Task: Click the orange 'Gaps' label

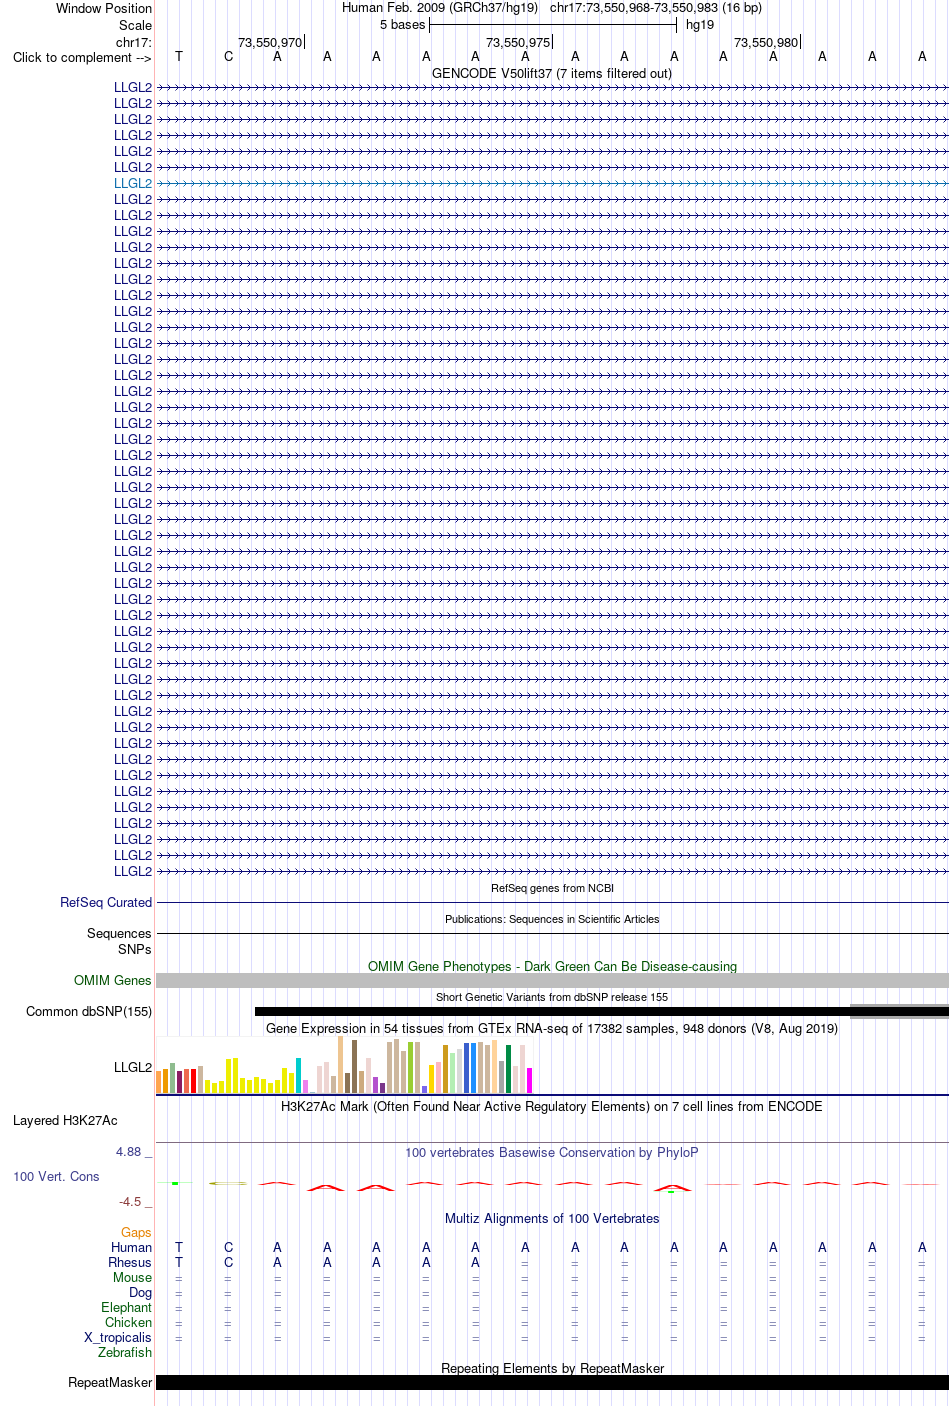Action: [136, 1232]
